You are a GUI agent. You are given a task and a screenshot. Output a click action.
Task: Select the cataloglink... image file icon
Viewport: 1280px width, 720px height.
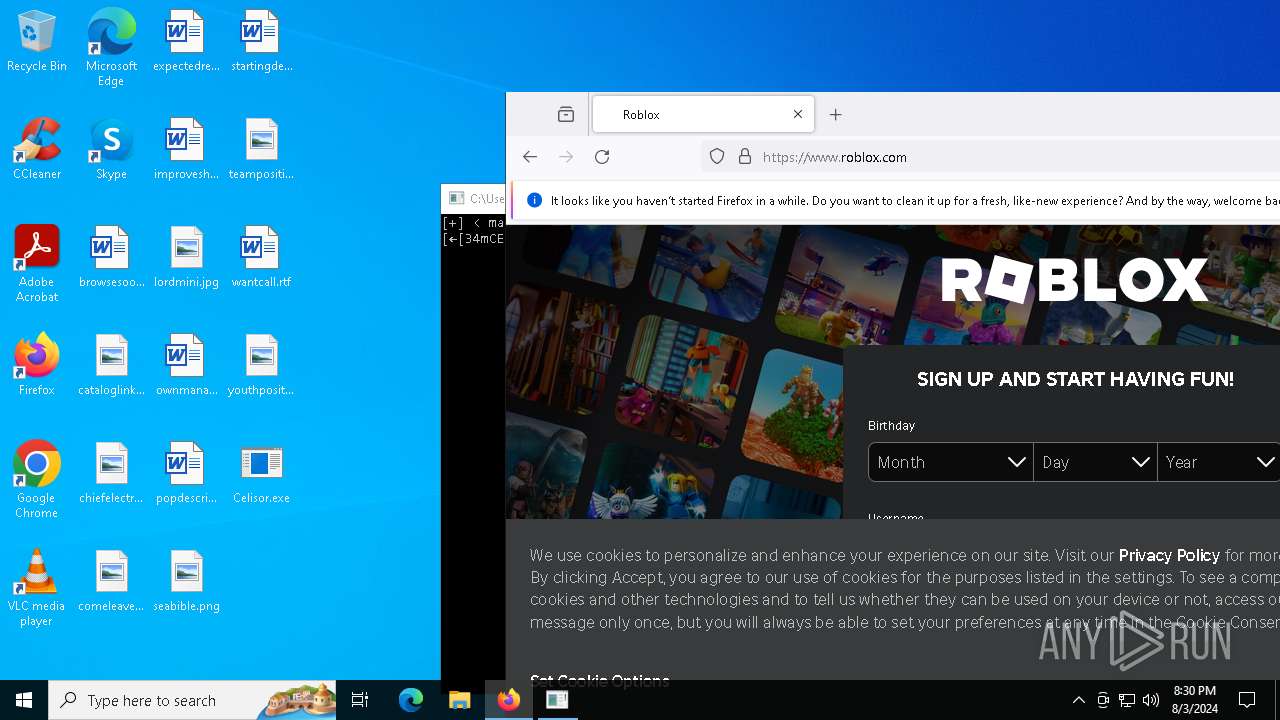(x=111, y=366)
